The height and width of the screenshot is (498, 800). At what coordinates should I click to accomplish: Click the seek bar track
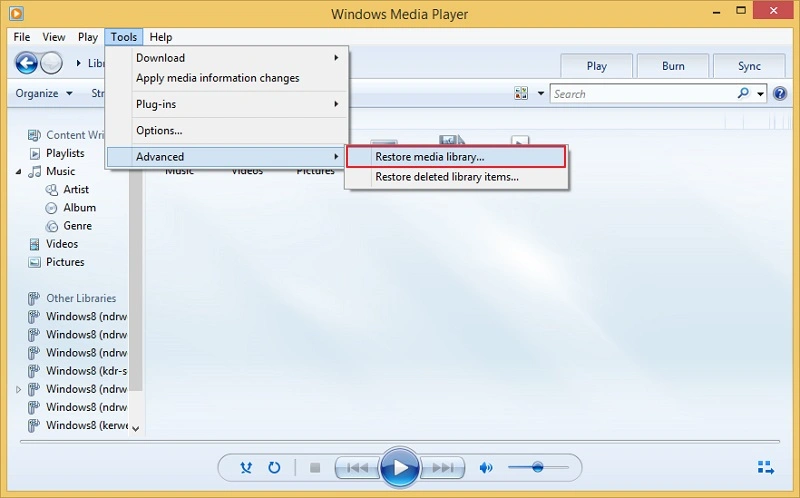click(x=400, y=441)
